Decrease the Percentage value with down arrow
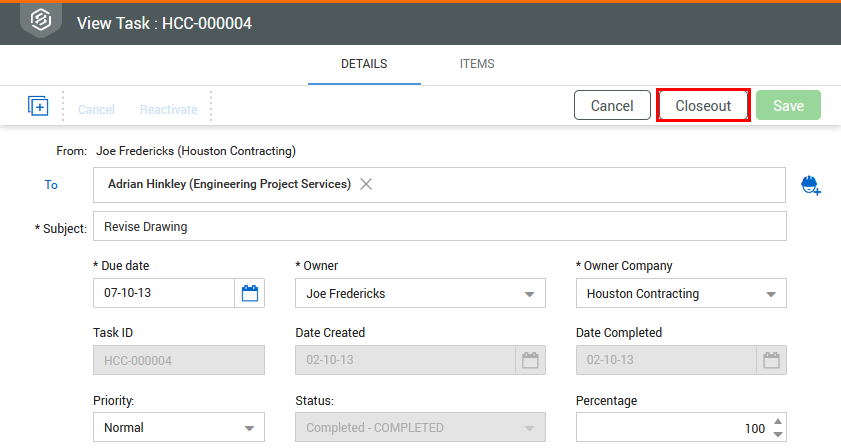Screen dimensions: 841x448 (777, 435)
